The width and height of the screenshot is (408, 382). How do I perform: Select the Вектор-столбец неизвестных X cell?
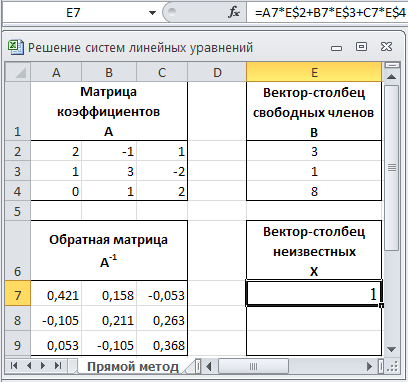[314, 250]
